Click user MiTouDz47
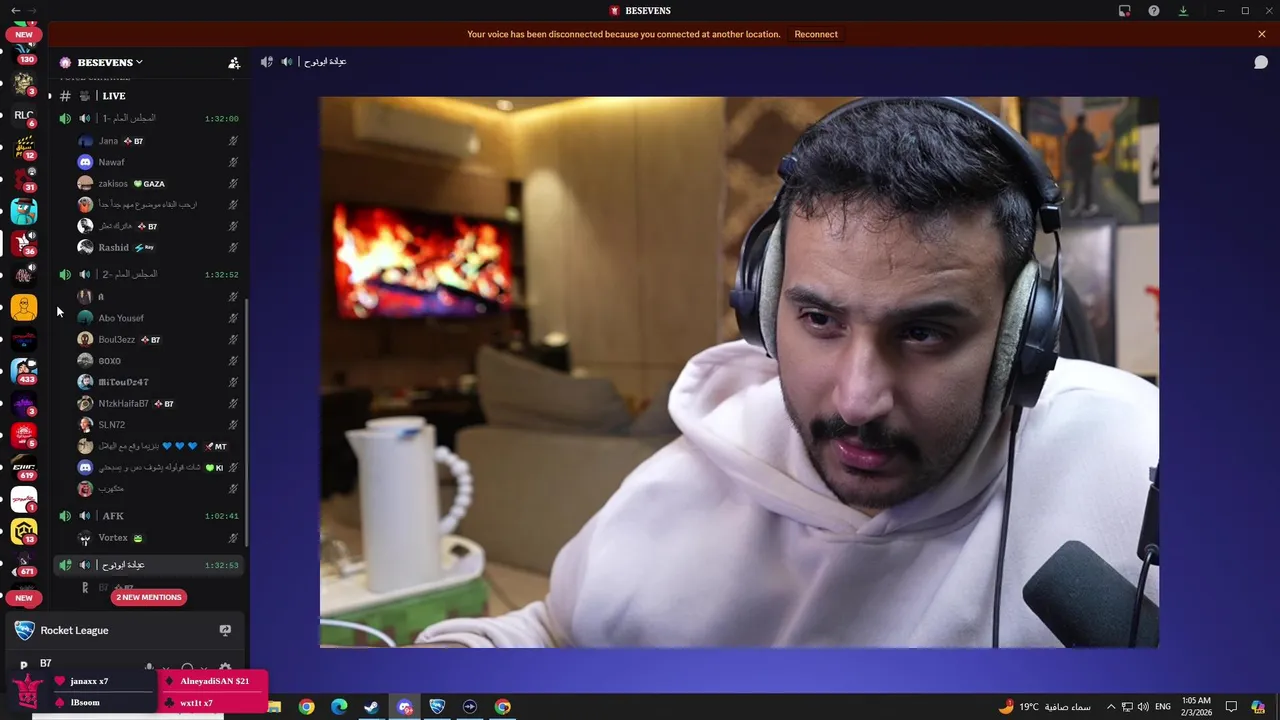This screenshot has width=1280, height=720. [158, 382]
